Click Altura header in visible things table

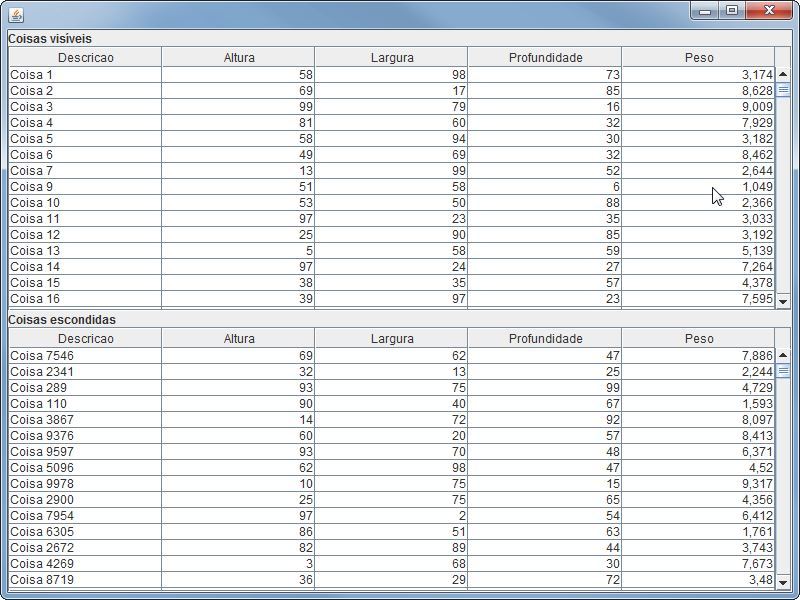(x=238, y=57)
